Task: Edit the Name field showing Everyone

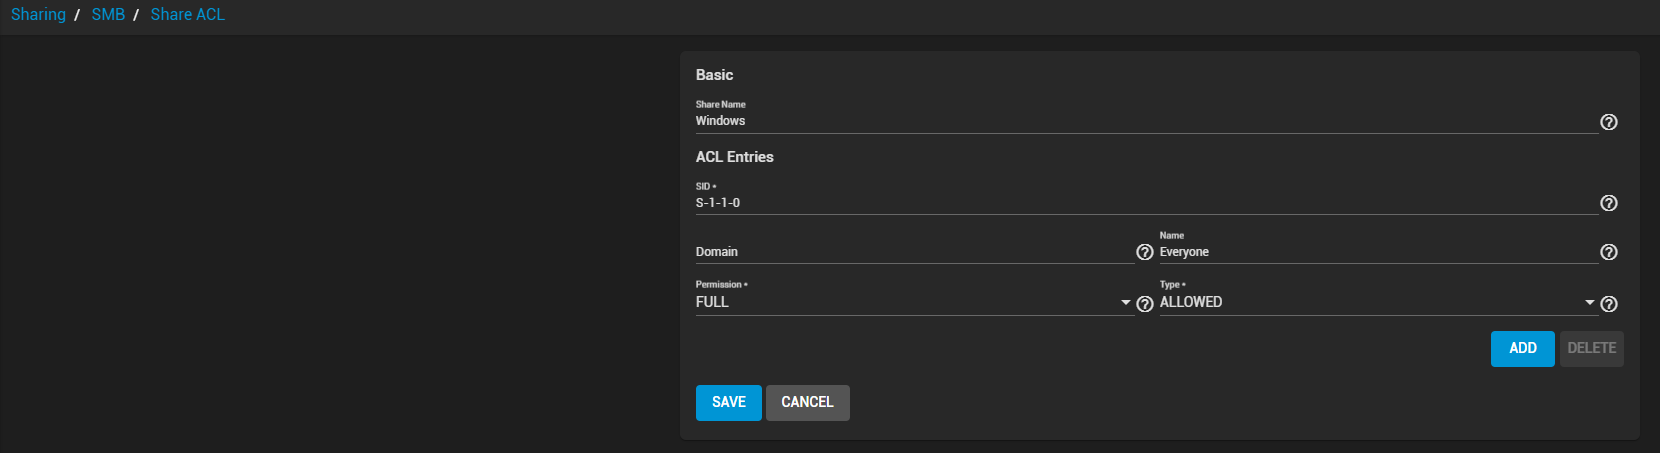Action: click(1375, 252)
